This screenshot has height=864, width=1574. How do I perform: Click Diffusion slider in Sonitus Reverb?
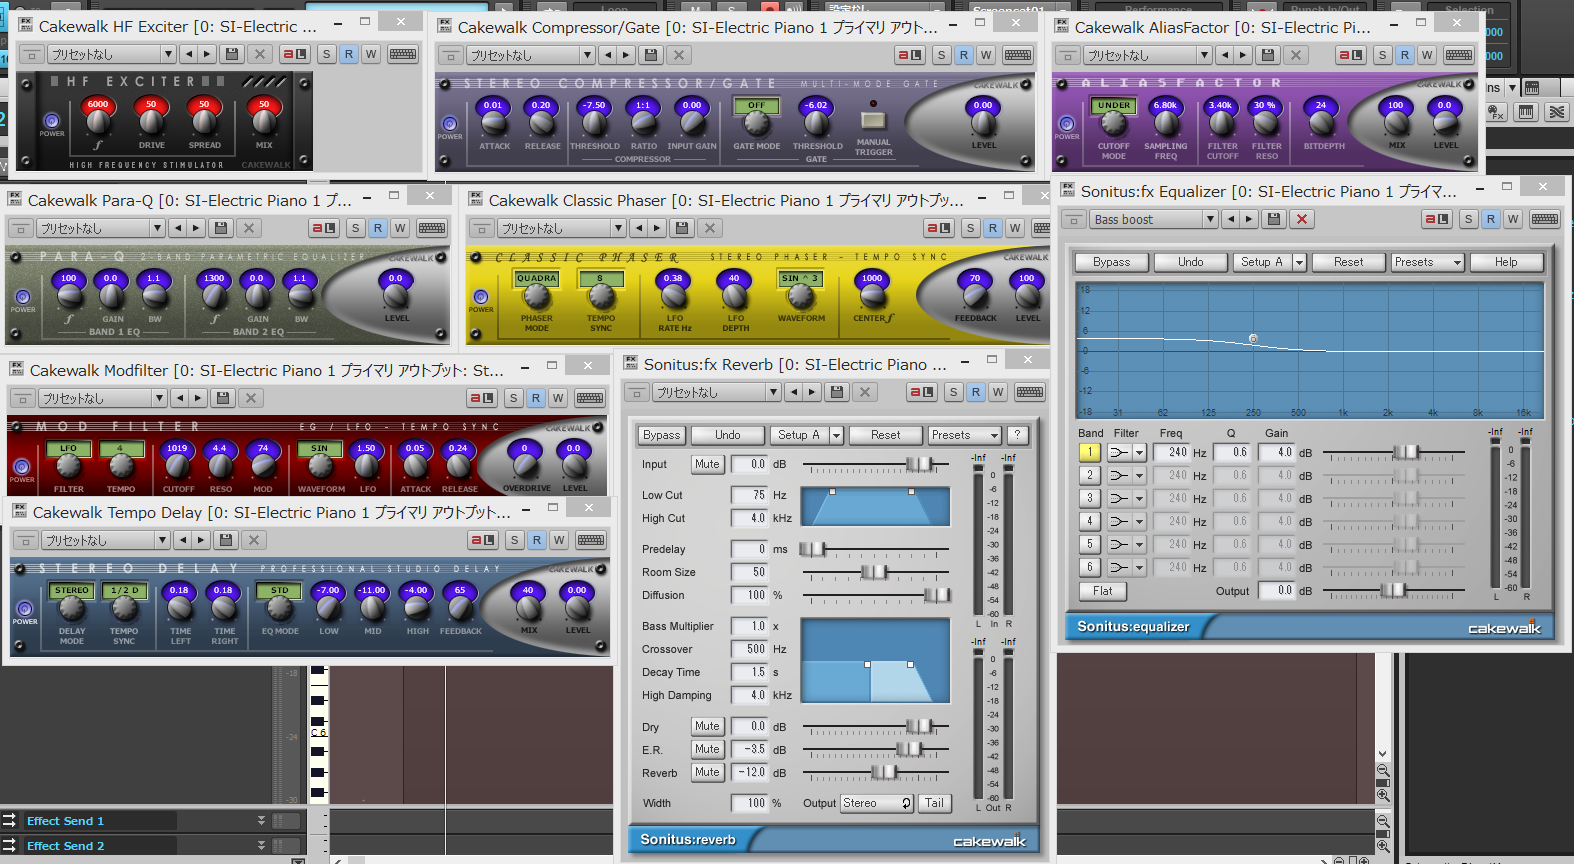(x=876, y=595)
